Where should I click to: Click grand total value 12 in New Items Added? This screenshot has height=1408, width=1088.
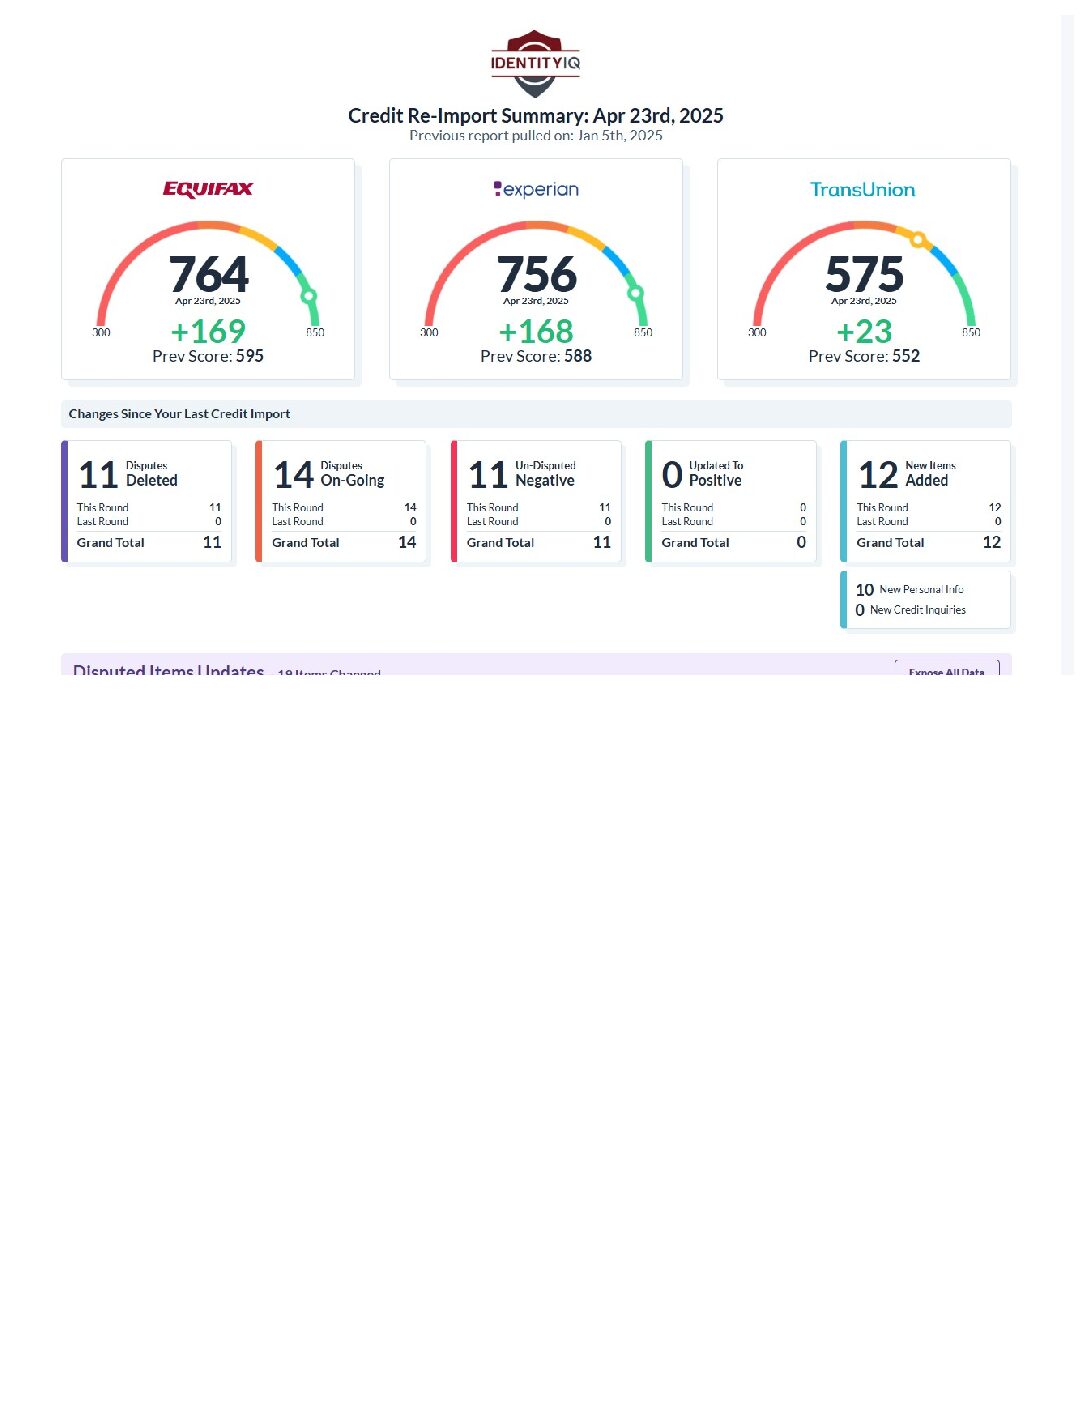tap(992, 542)
